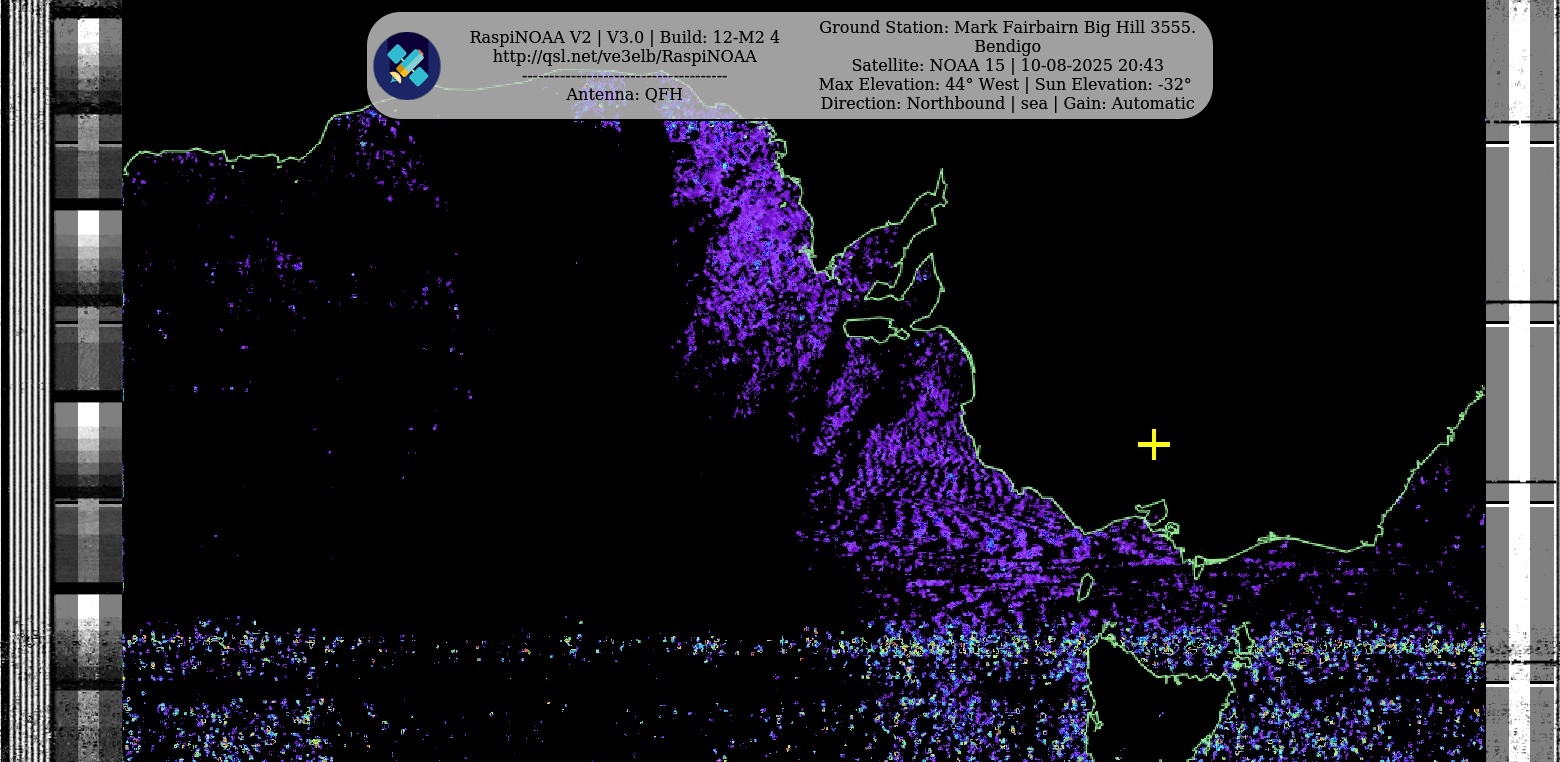Select the Satellite NOAA 15 date line
Screen dimensions: 1560x762
click(x=1007, y=66)
